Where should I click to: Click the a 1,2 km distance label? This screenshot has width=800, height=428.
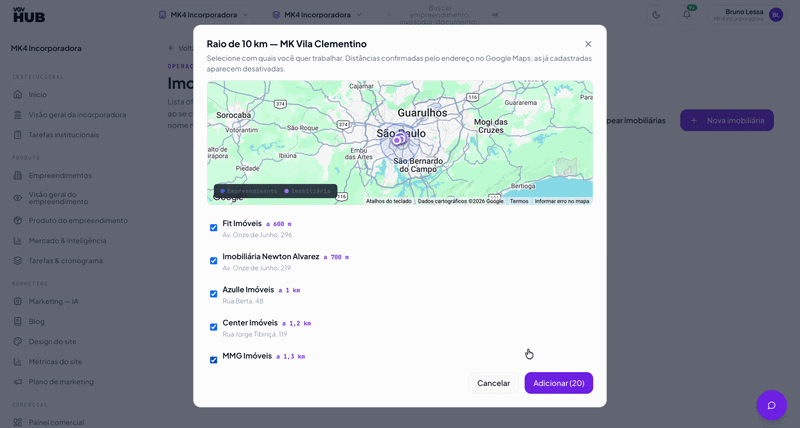pyautogui.click(x=296, y=323)
